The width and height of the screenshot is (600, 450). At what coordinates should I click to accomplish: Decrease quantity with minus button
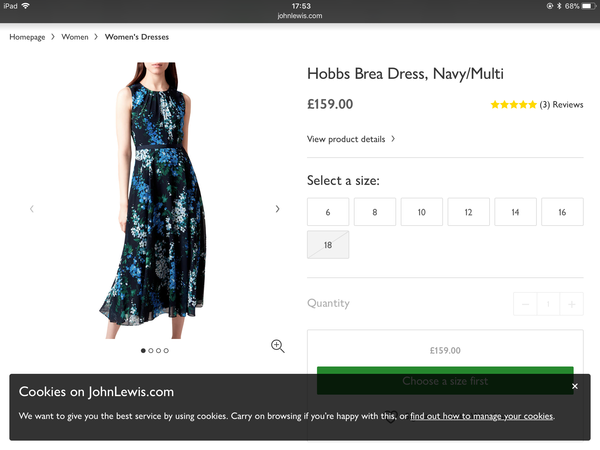[x=525, y=304]
